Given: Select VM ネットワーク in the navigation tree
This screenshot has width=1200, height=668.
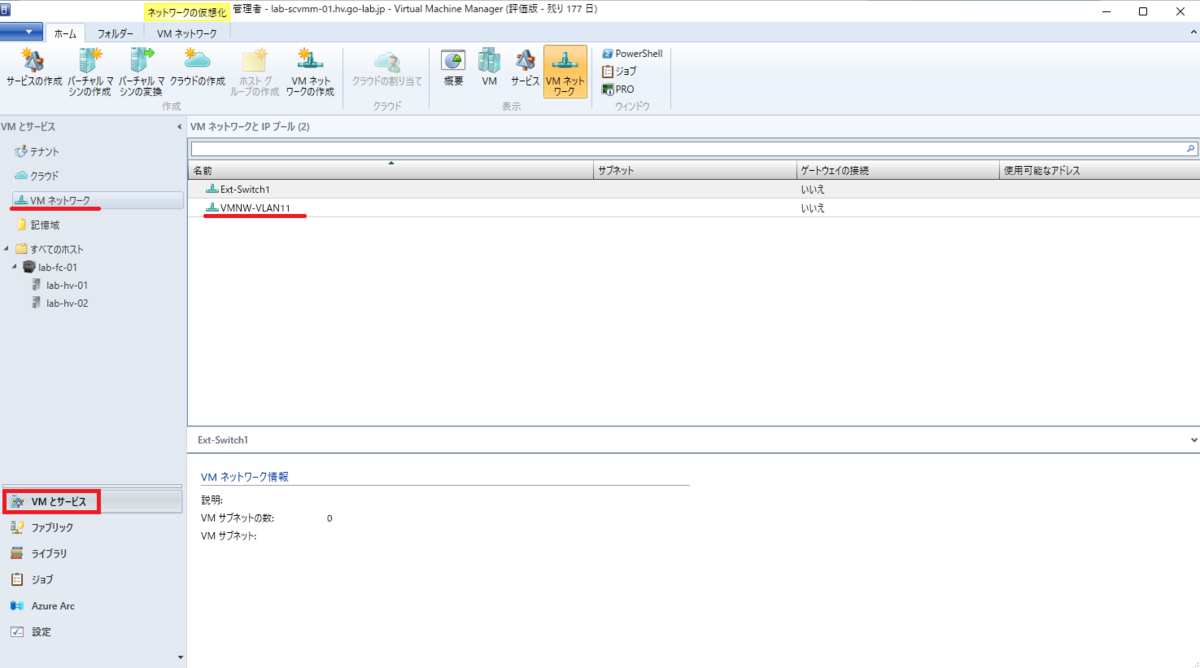Looking at the screenshot, I should click(x=97, y=201).
